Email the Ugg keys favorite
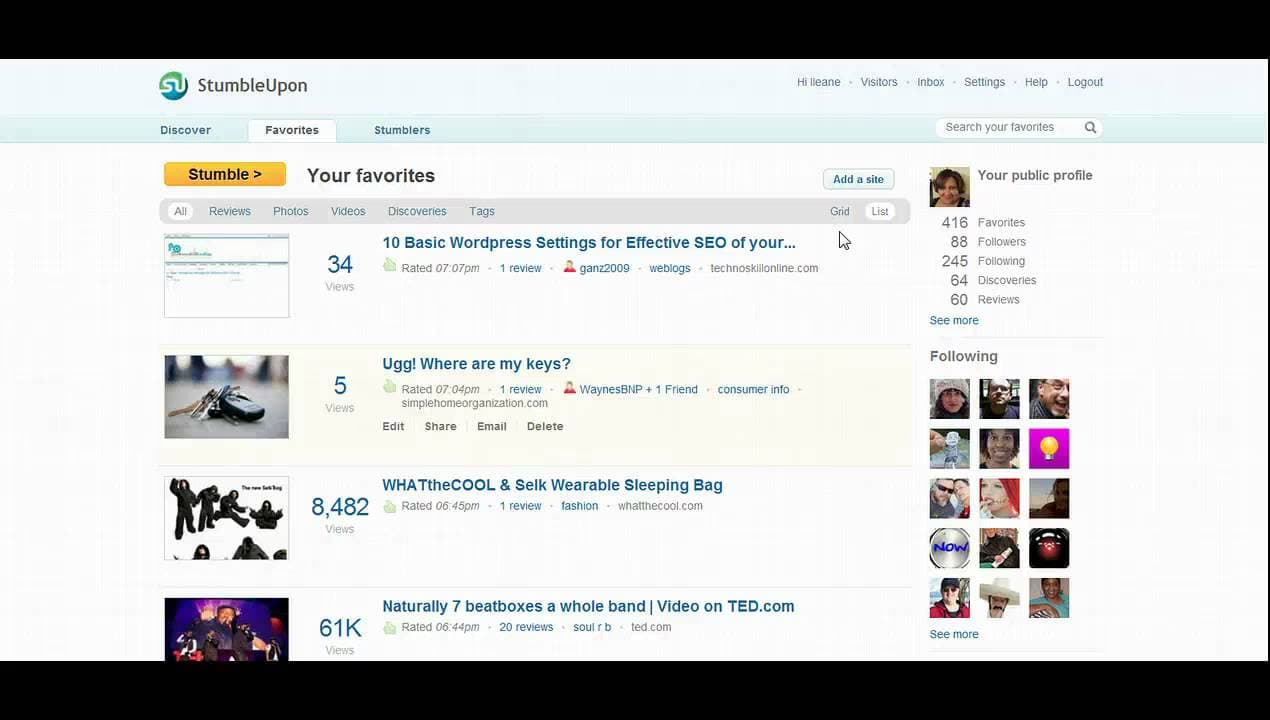 click(491, 426)
